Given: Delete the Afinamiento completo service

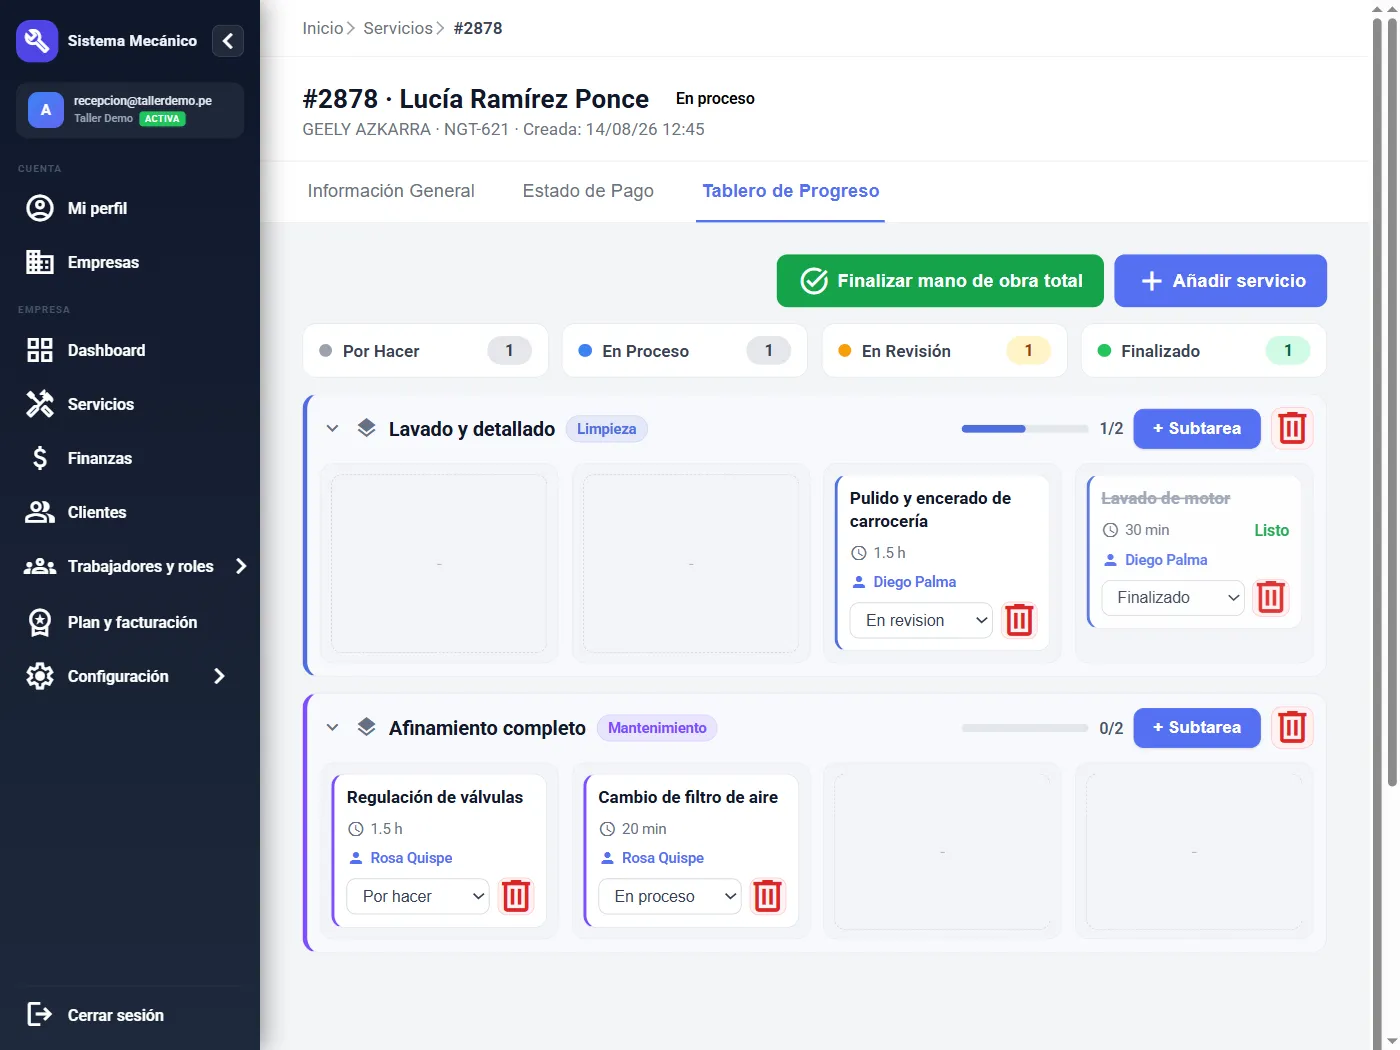Looking at the screenshot, I should [x=1292, y=727].
